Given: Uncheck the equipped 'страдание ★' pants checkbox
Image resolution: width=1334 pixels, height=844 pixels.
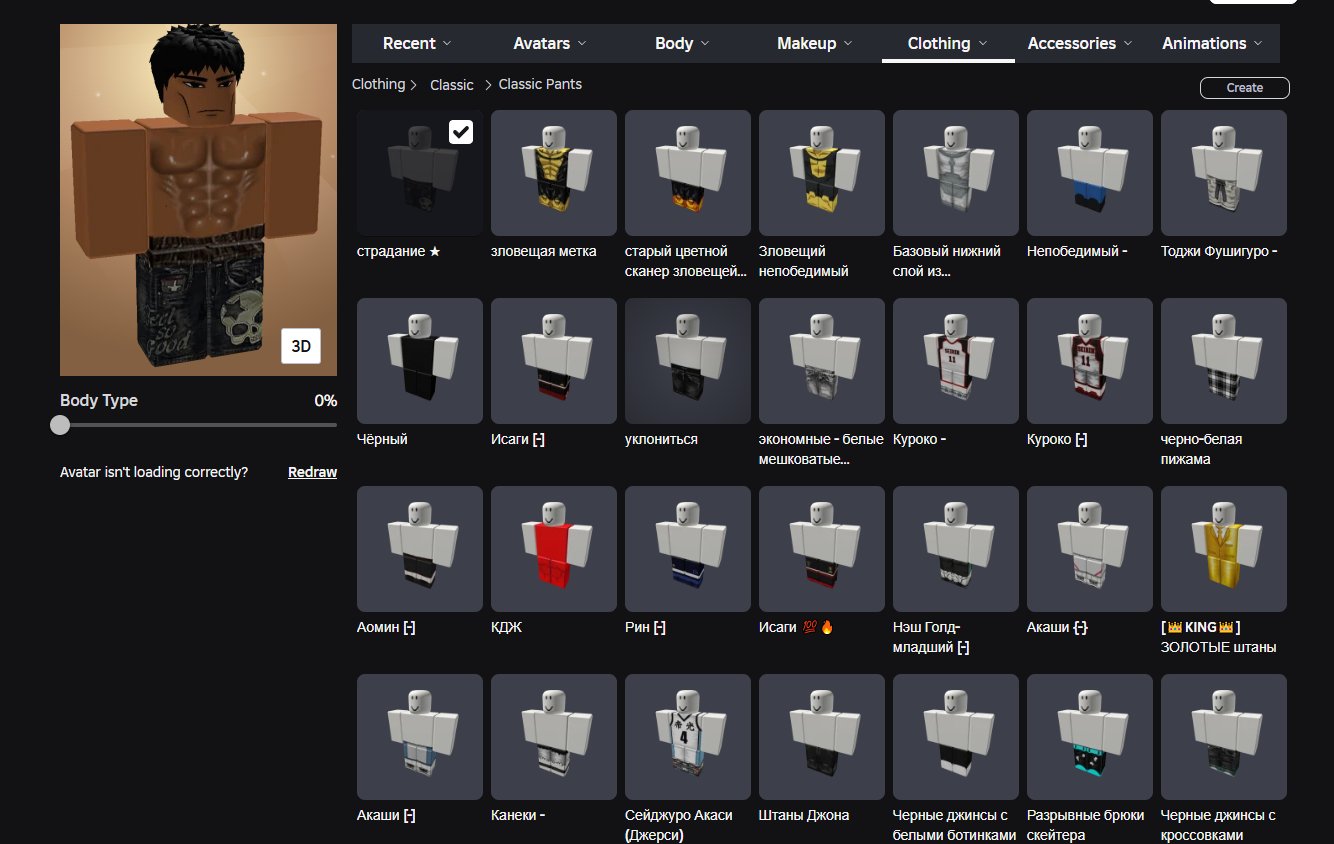Looking at the screenshot, I should (460, 132).
